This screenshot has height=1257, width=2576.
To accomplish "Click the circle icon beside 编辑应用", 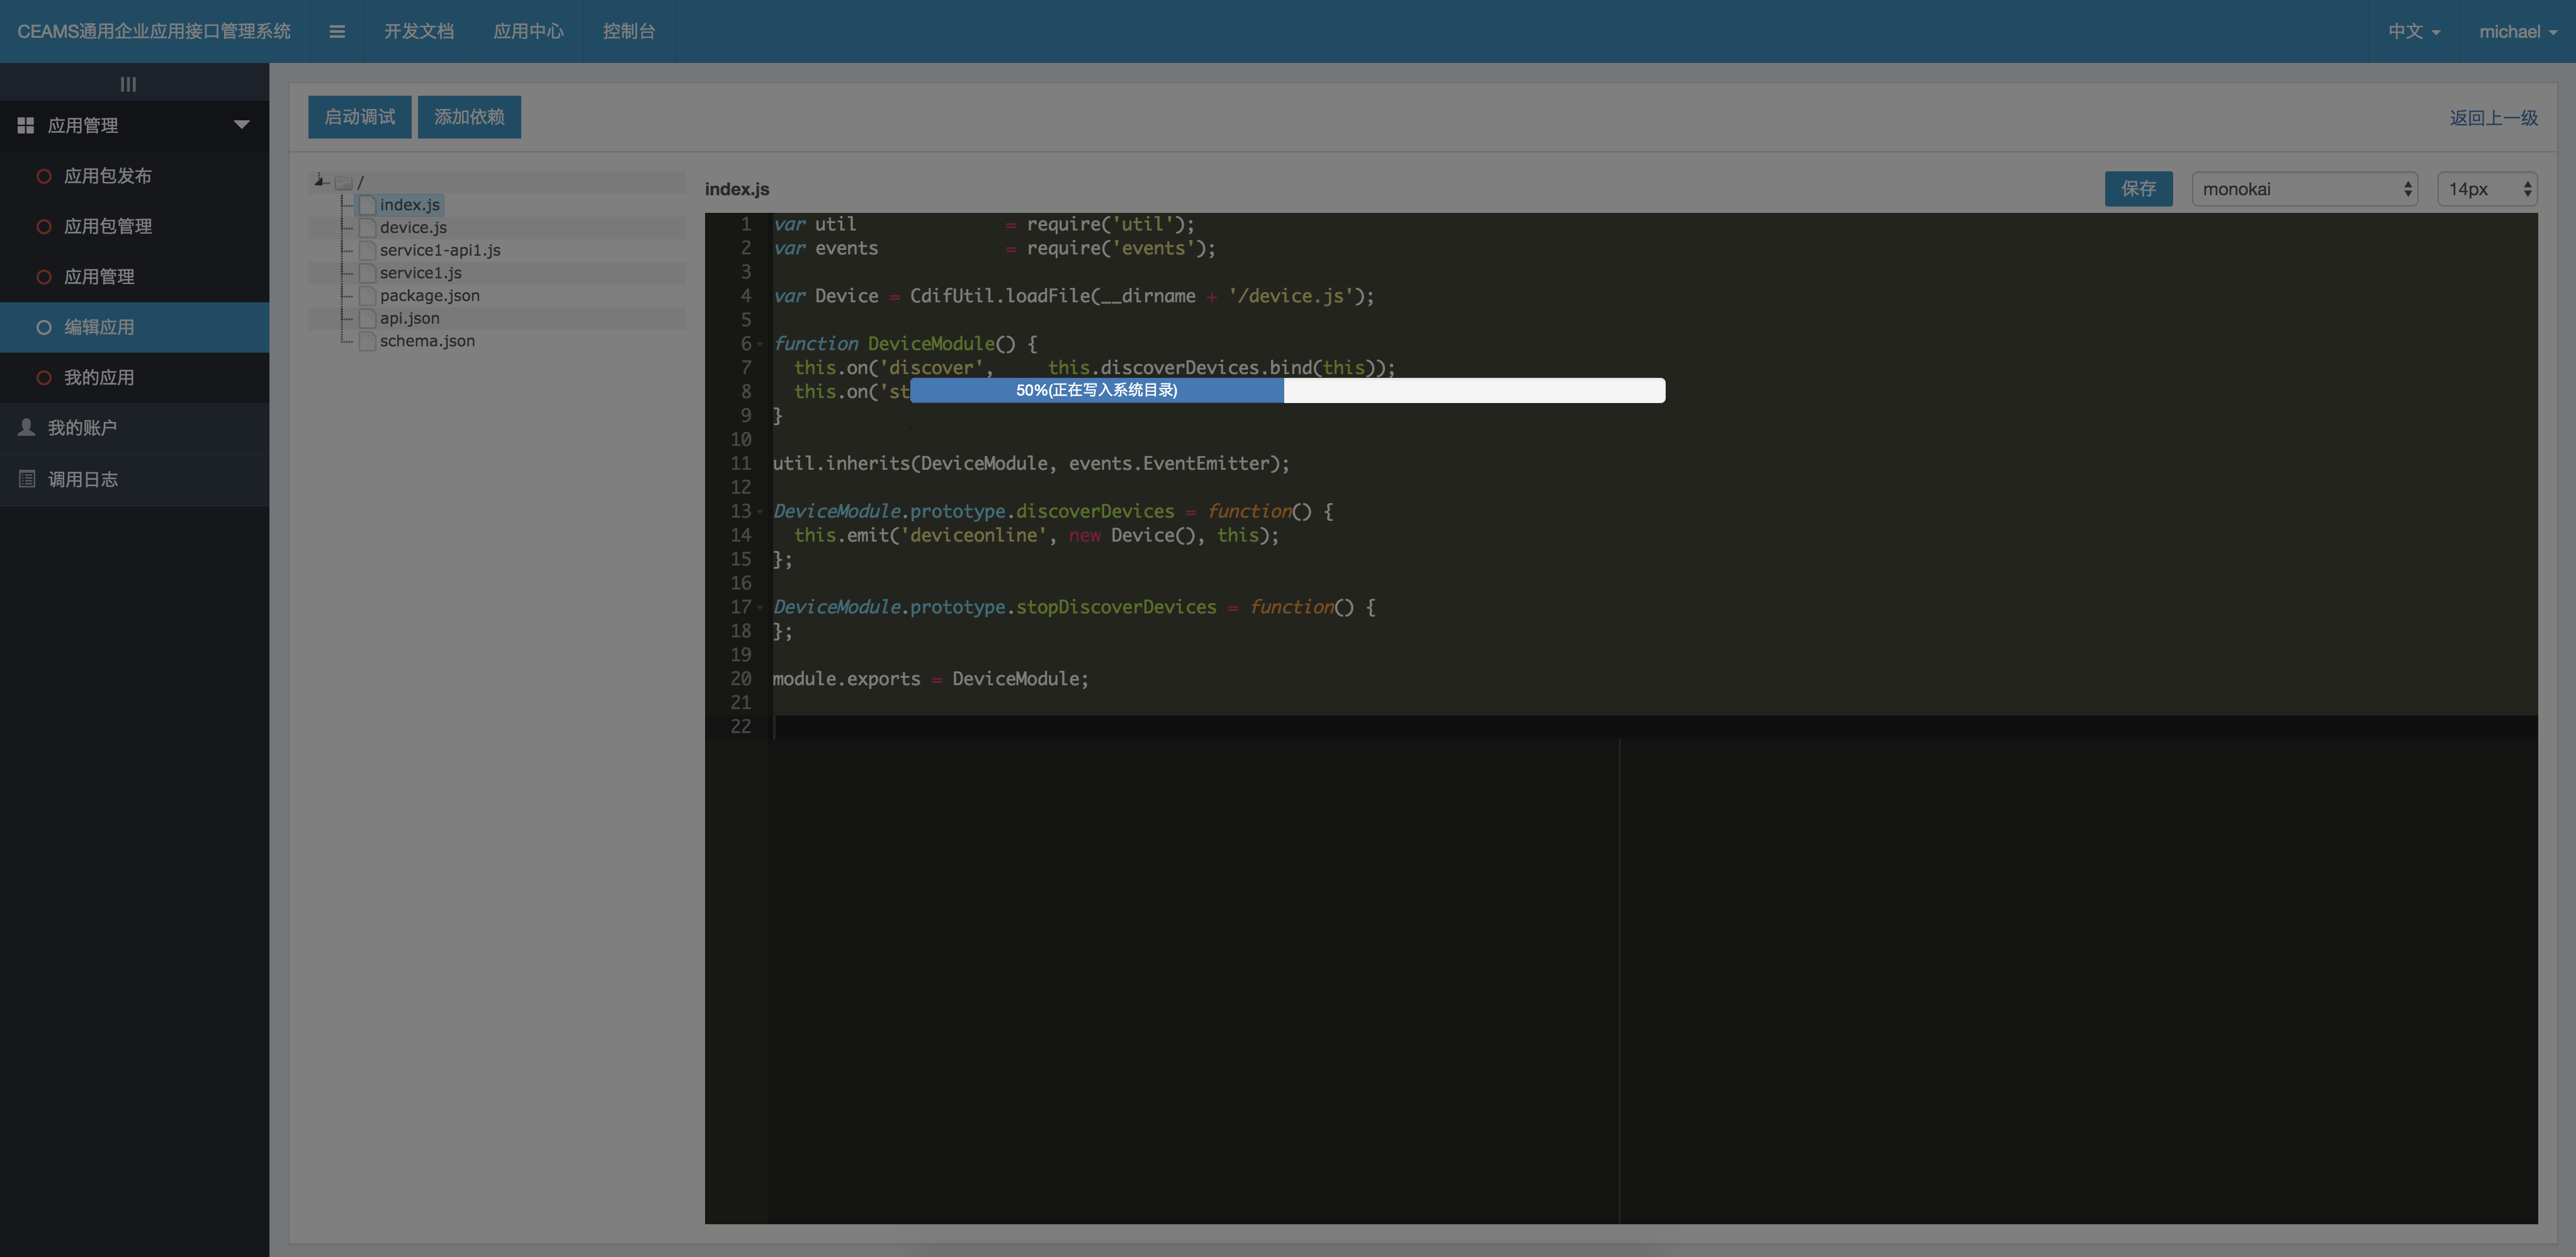I will tap(44, 327).
